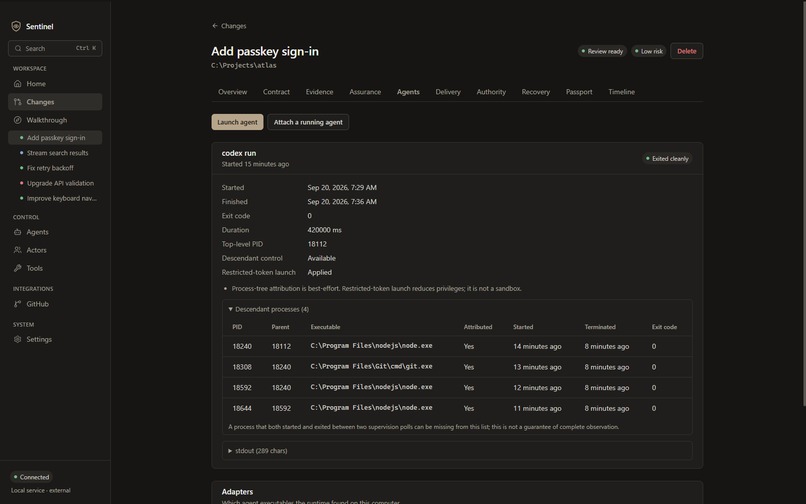
Task: Click the GitHub branch icon
Action: tap(17, 304)
